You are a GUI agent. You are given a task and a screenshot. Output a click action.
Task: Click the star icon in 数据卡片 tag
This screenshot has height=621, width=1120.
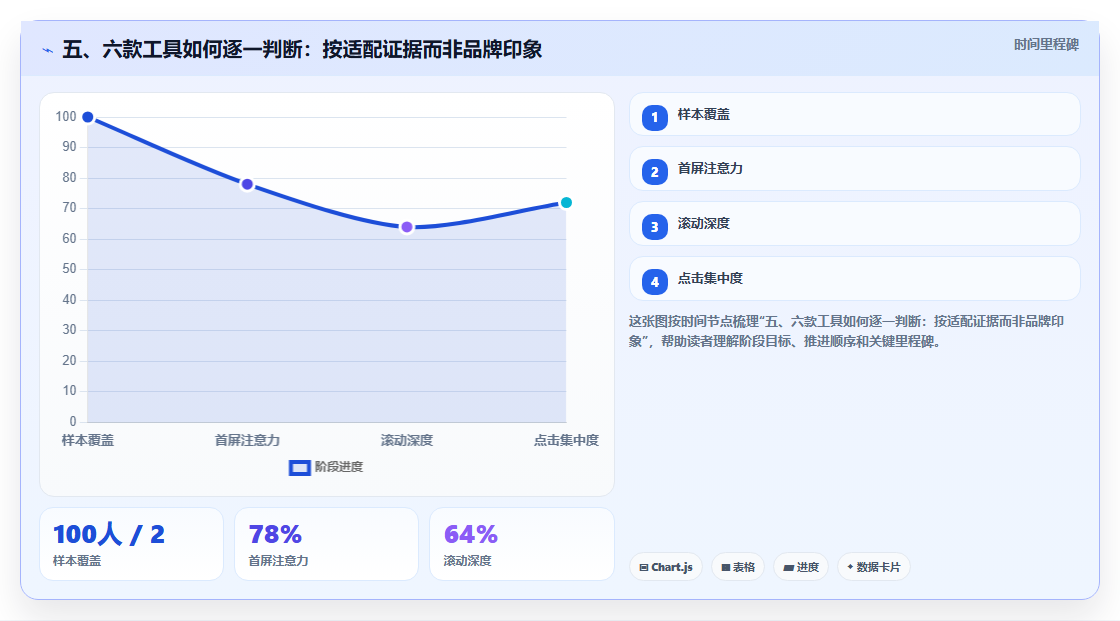pos(850,567)
